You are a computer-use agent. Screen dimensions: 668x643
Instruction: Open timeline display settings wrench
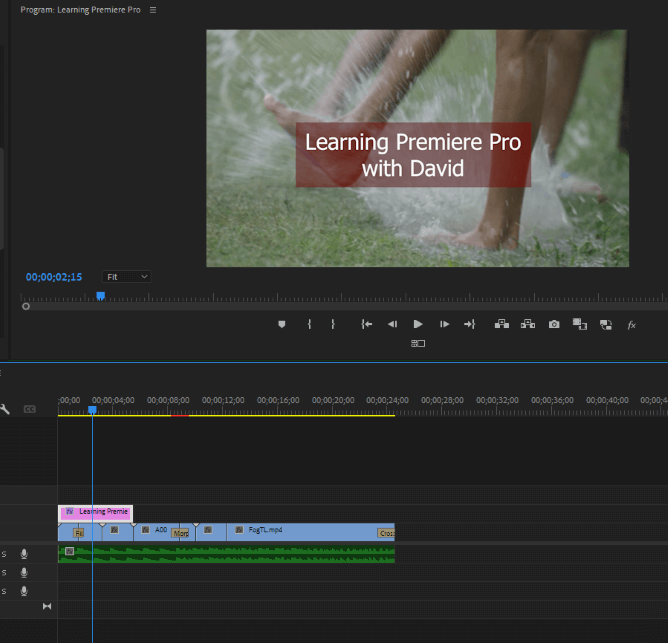pos(5,409)
